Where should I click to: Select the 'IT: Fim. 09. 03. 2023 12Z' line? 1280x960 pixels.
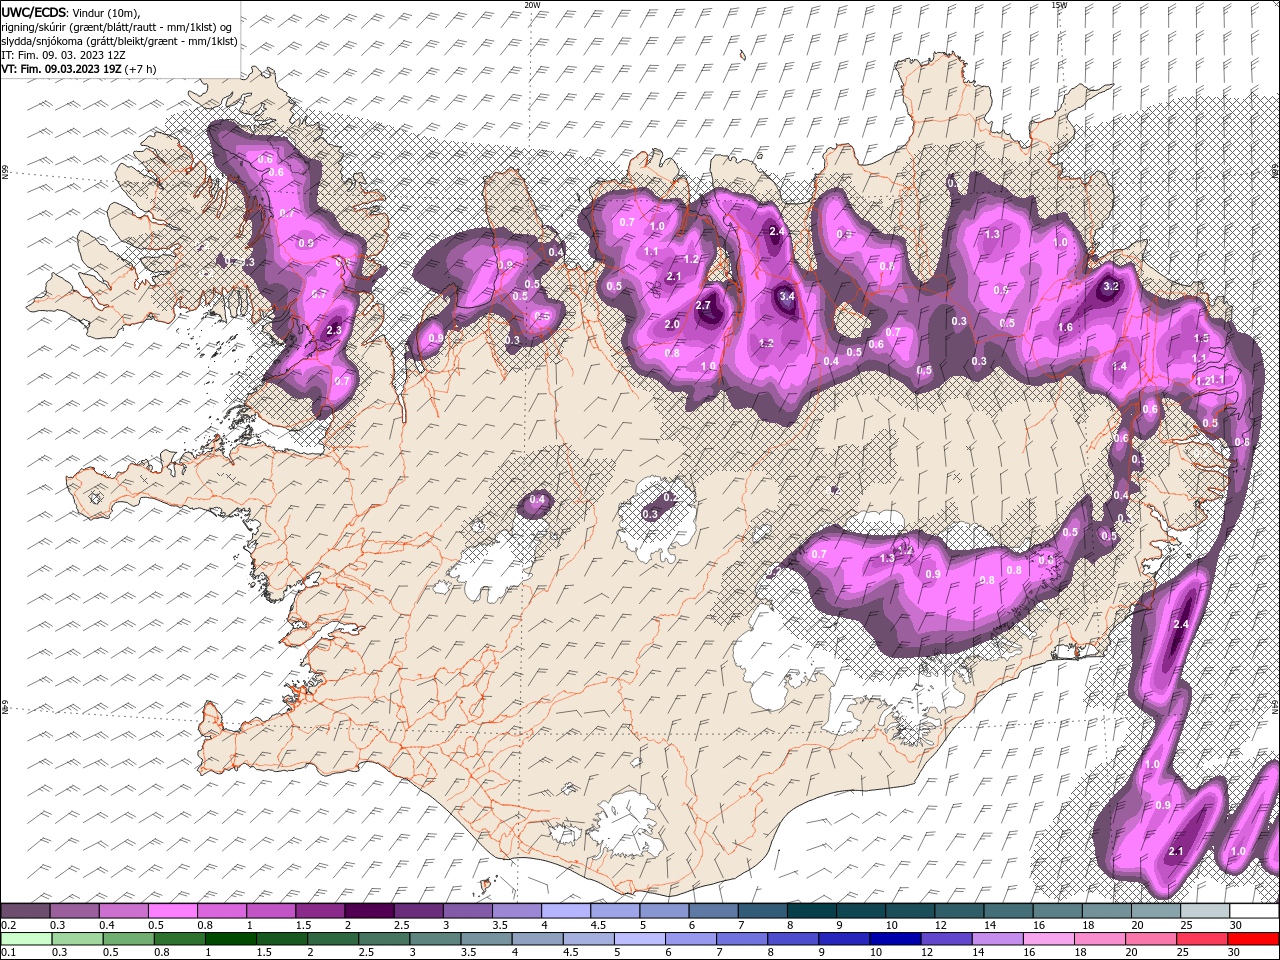(62, 55)
